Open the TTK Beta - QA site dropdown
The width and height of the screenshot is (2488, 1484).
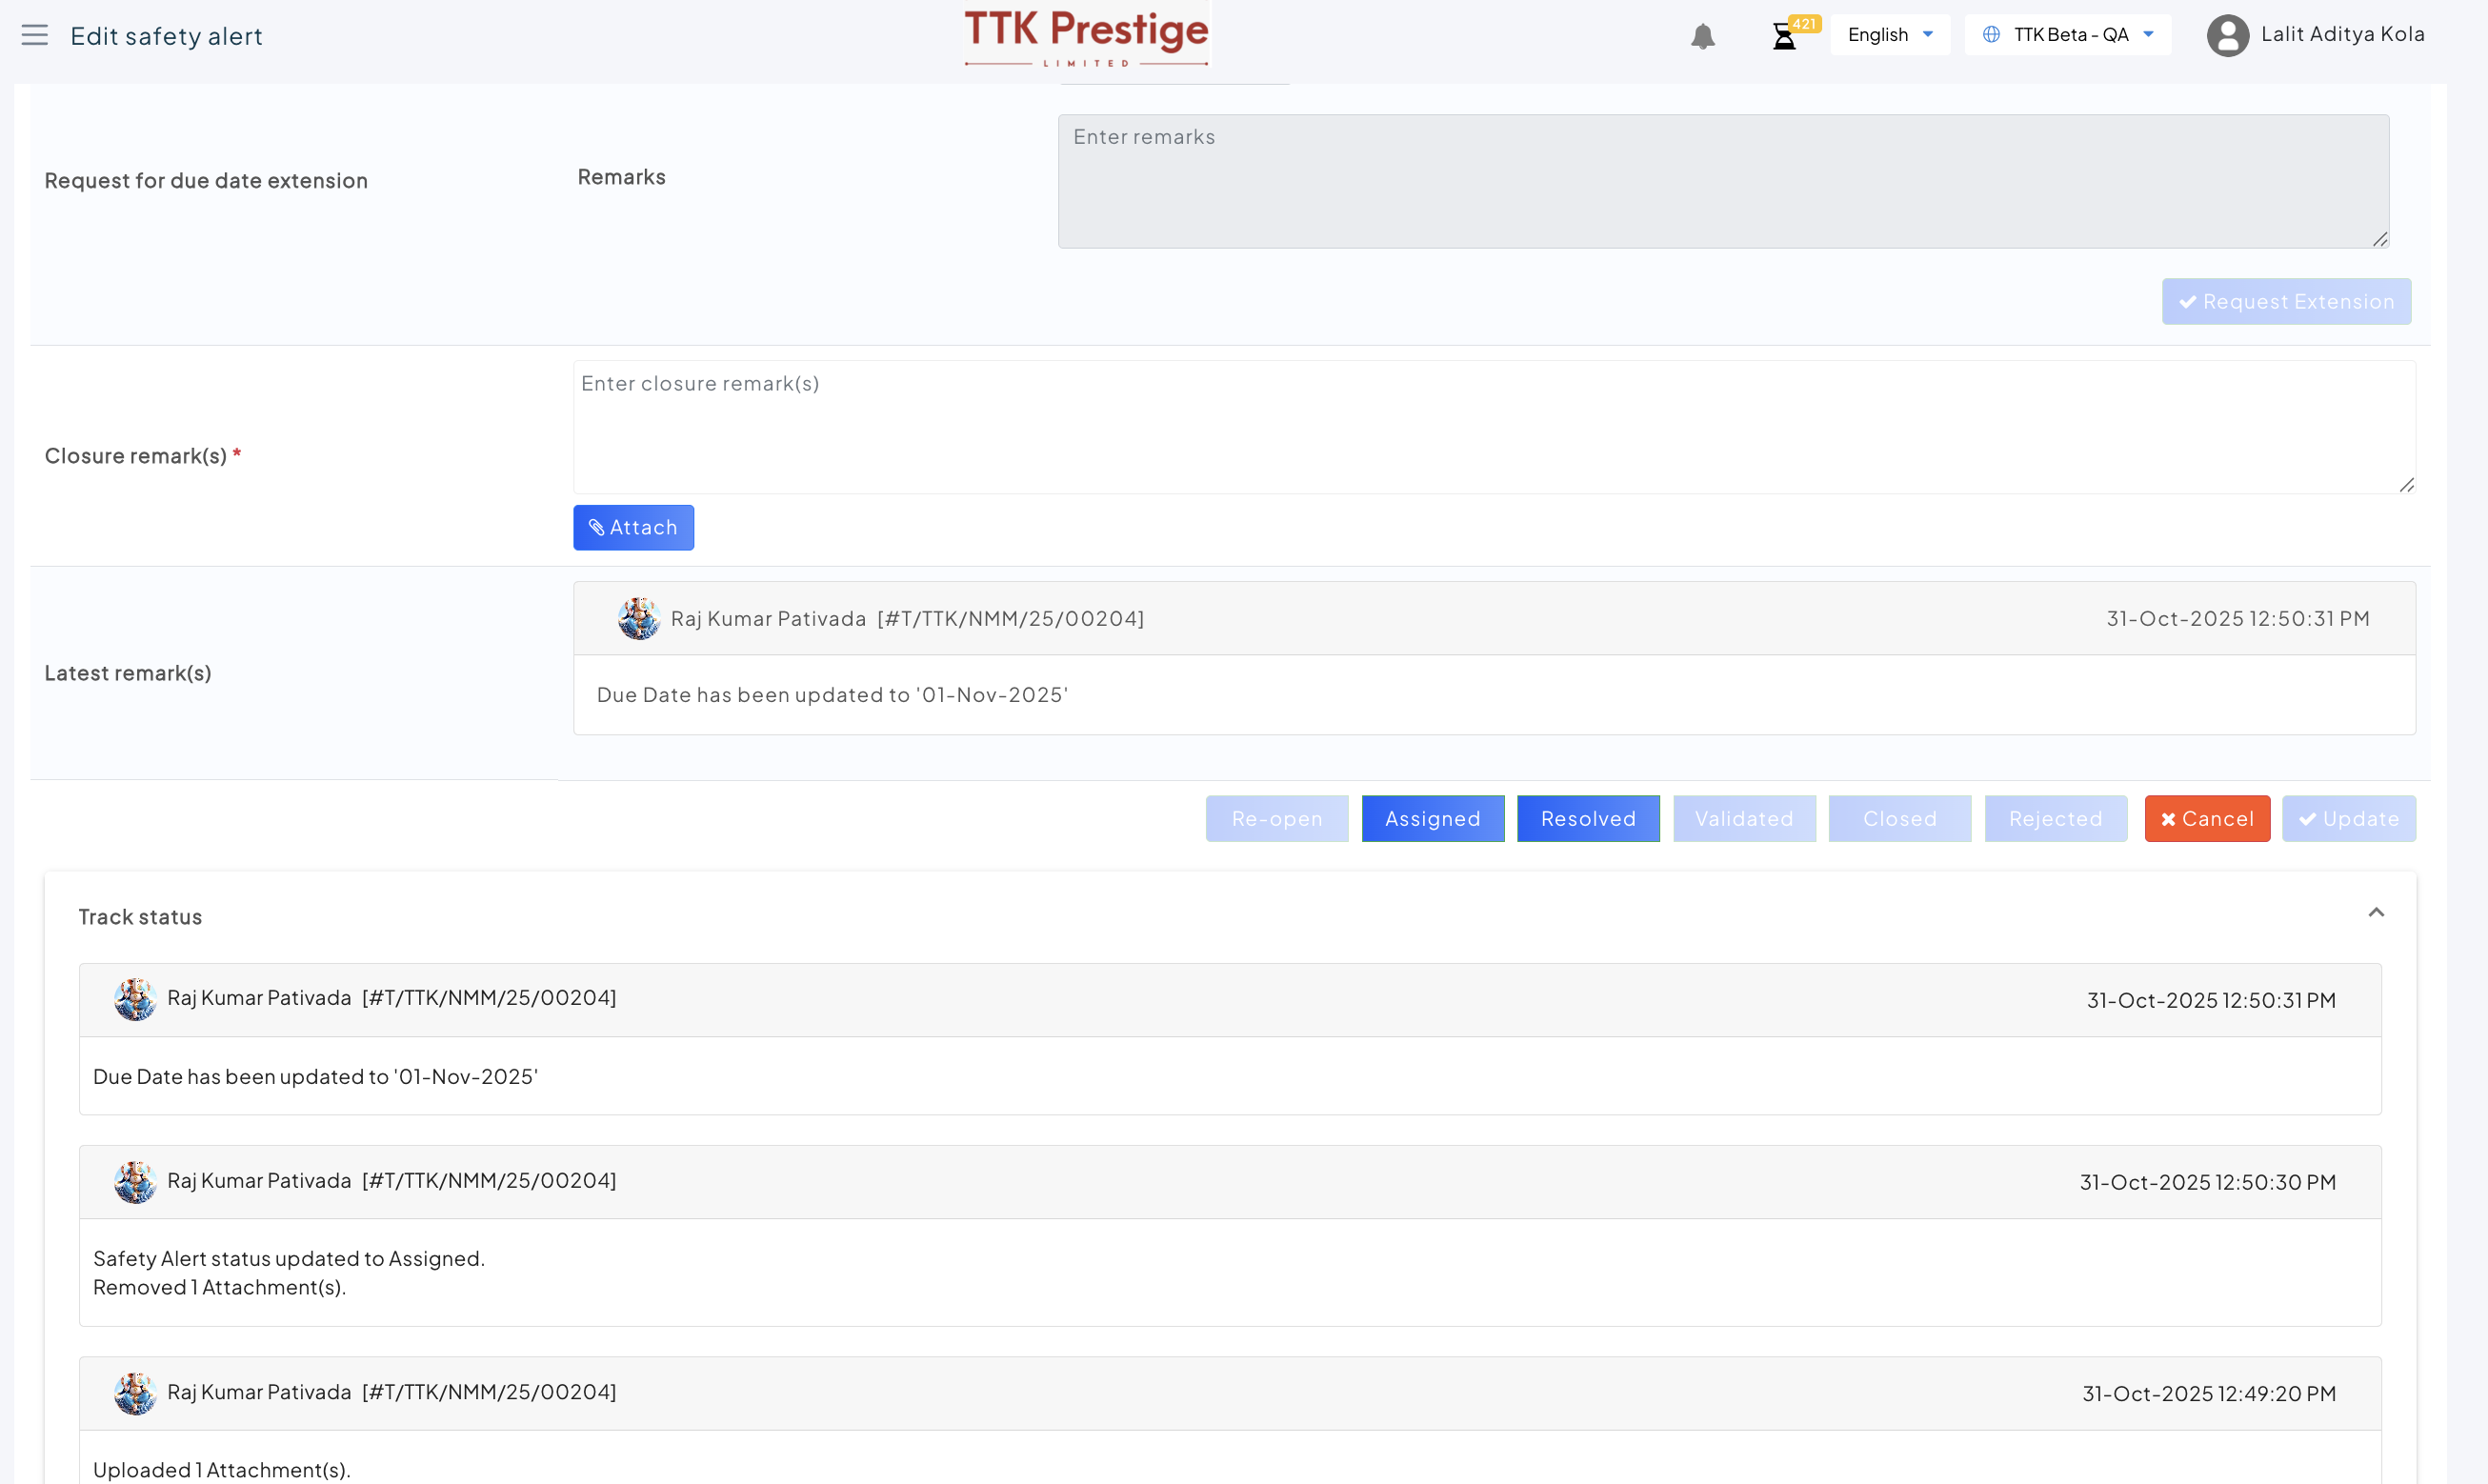2068,35
